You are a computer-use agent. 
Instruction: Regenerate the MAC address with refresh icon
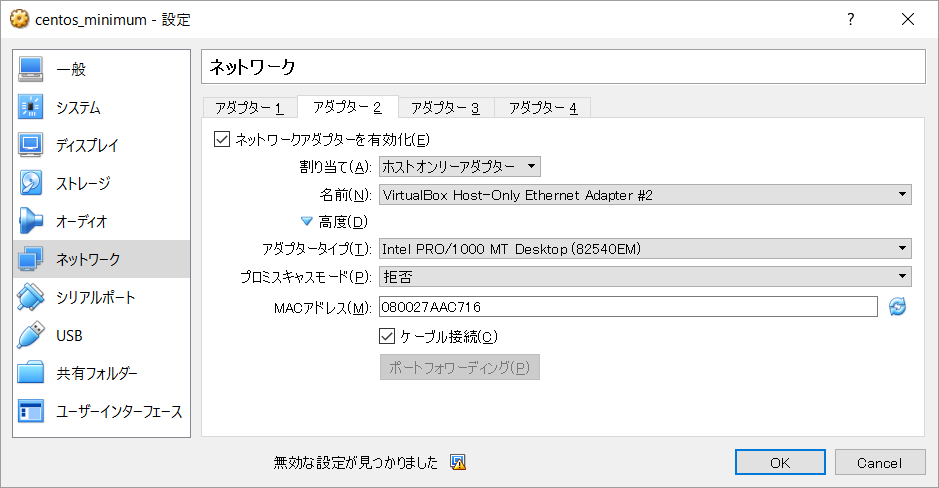pos(897,307)
